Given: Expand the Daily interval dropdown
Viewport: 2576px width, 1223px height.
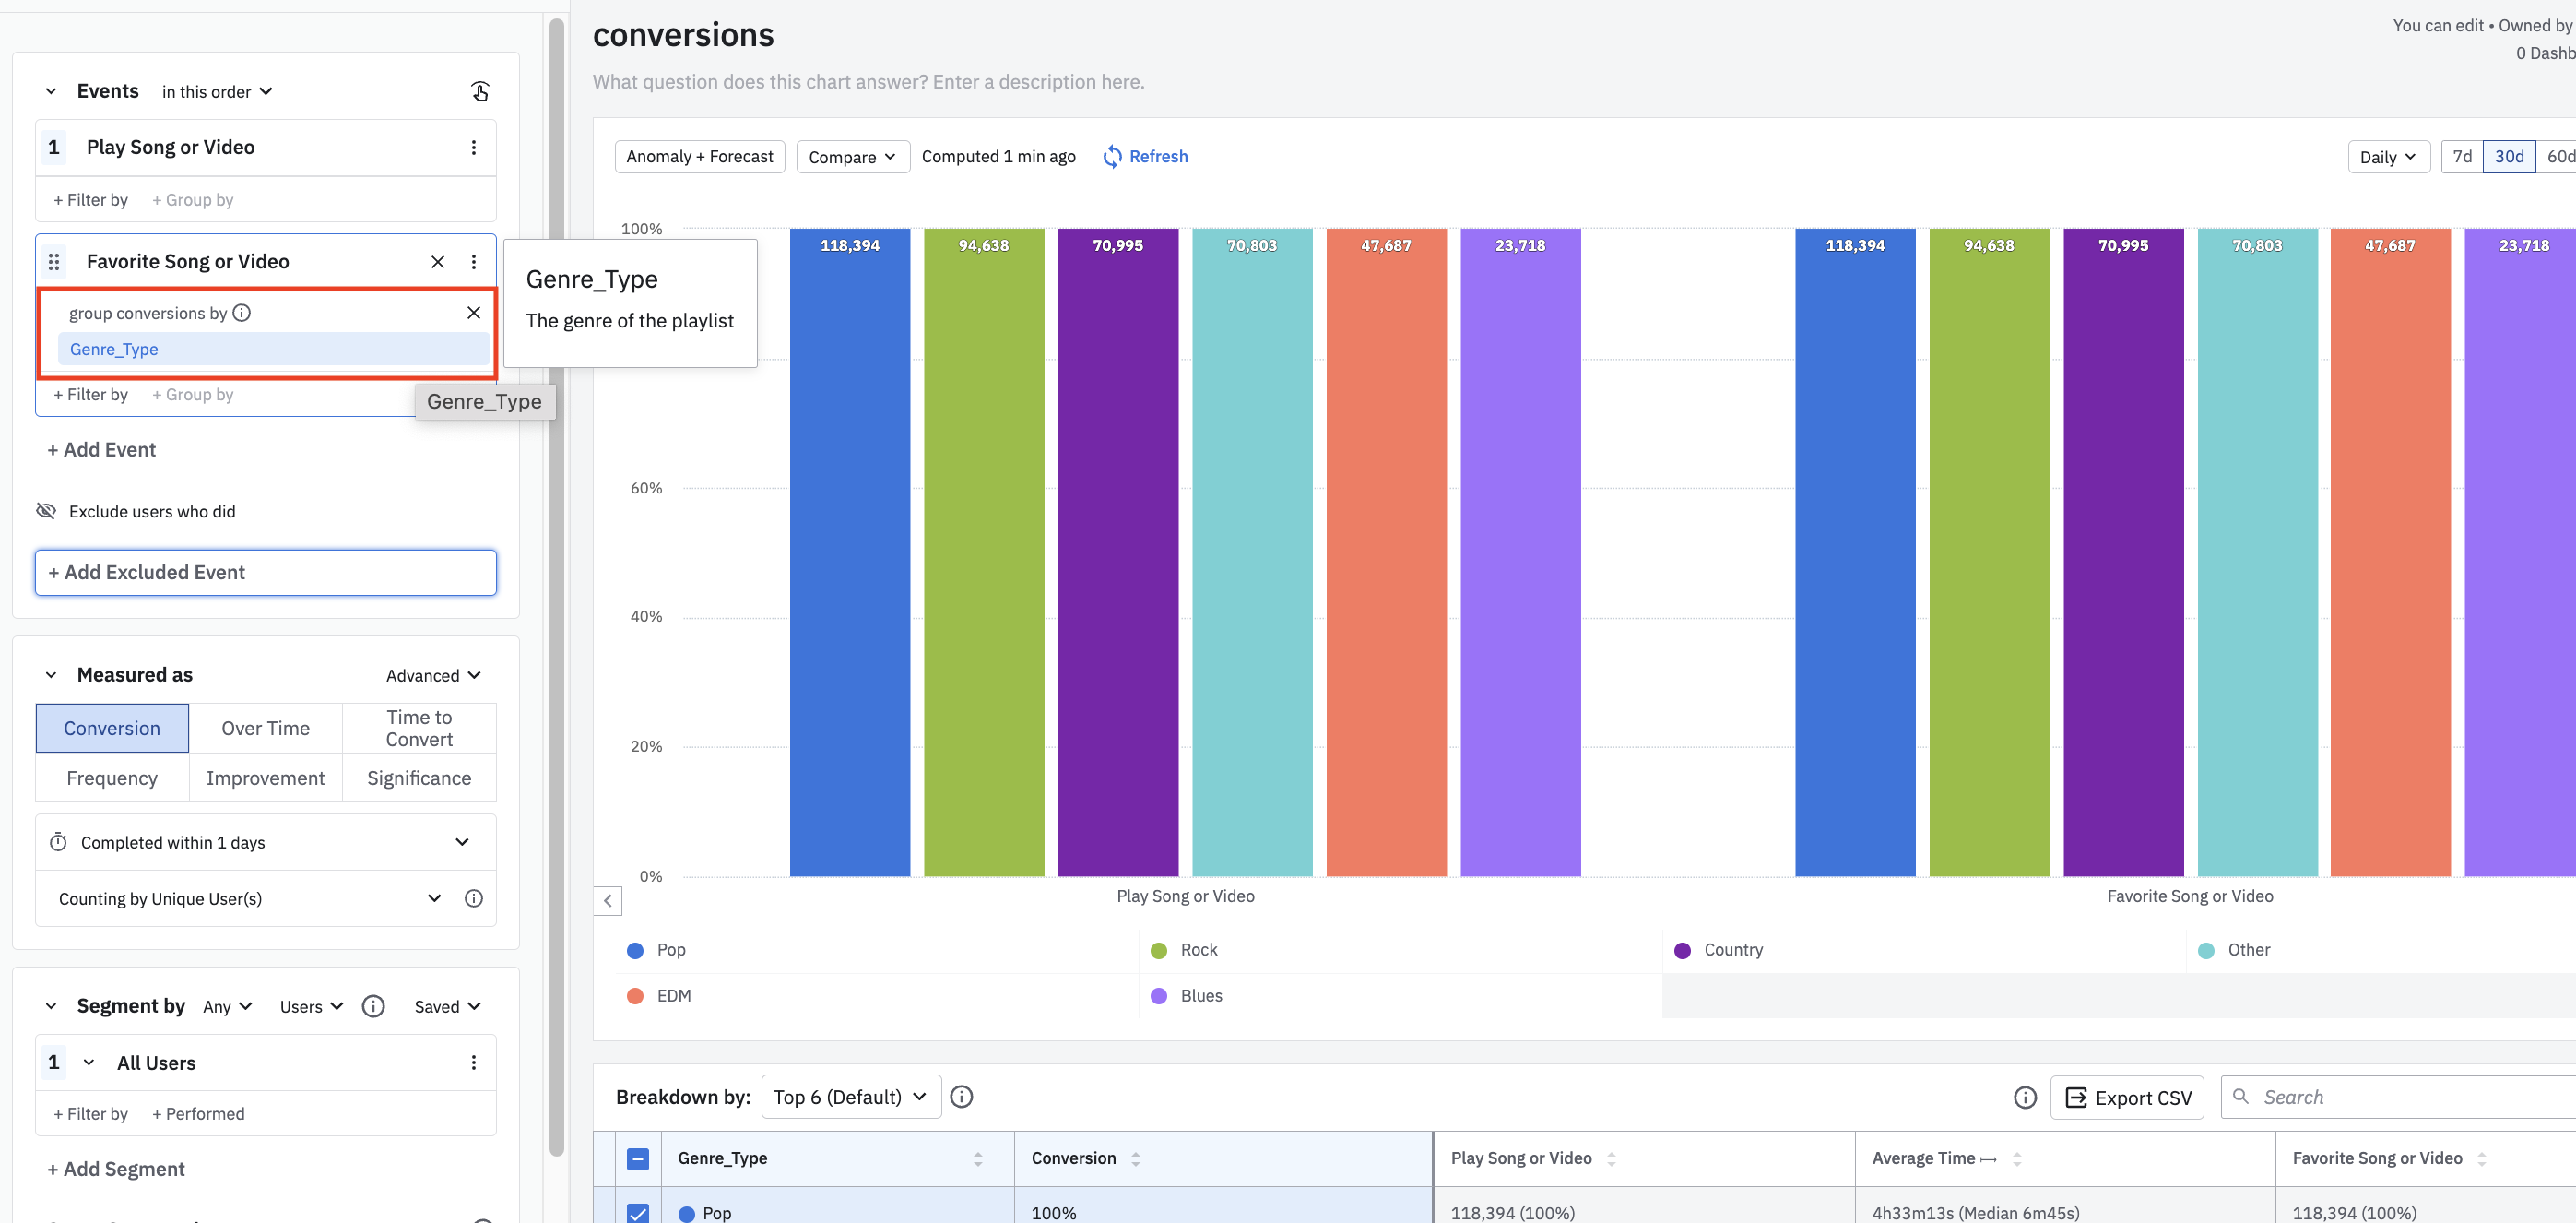Looking at the screenshot, I should (x=2387, y=157).
